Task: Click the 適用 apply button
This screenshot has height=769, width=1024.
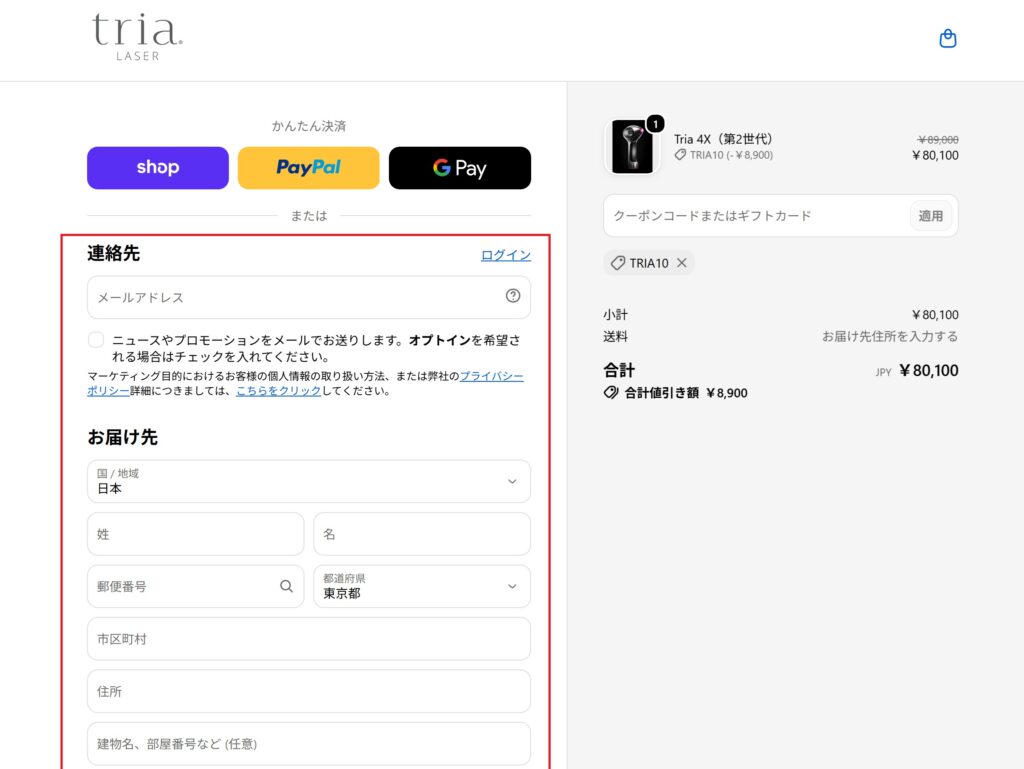Action: [931, 215]
